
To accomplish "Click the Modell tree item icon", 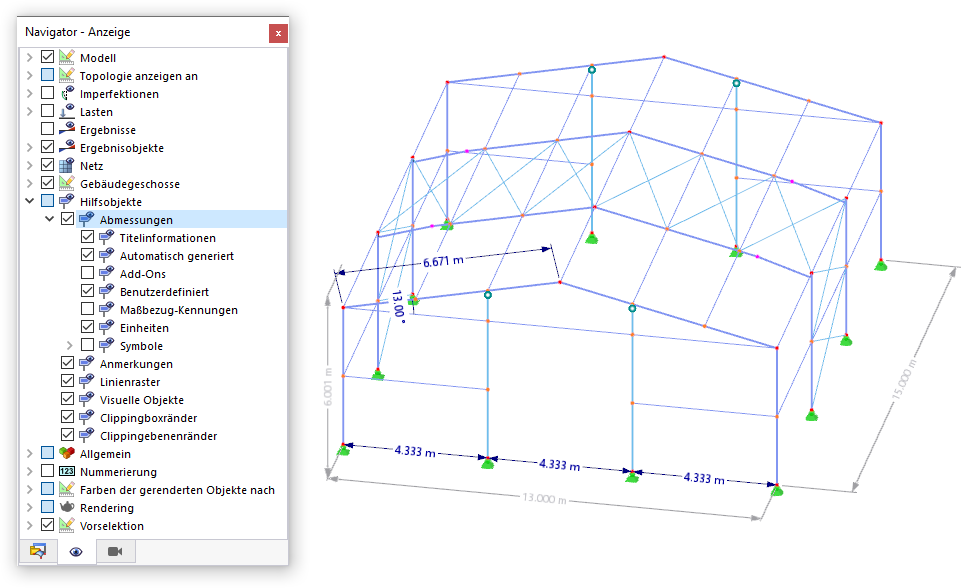I will [x=67, y=57].
